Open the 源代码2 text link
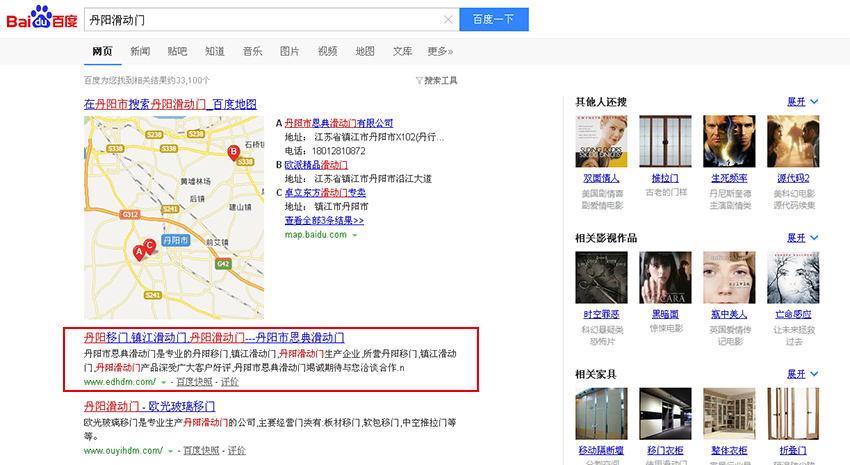850x465 pixels. pos(793,178)
